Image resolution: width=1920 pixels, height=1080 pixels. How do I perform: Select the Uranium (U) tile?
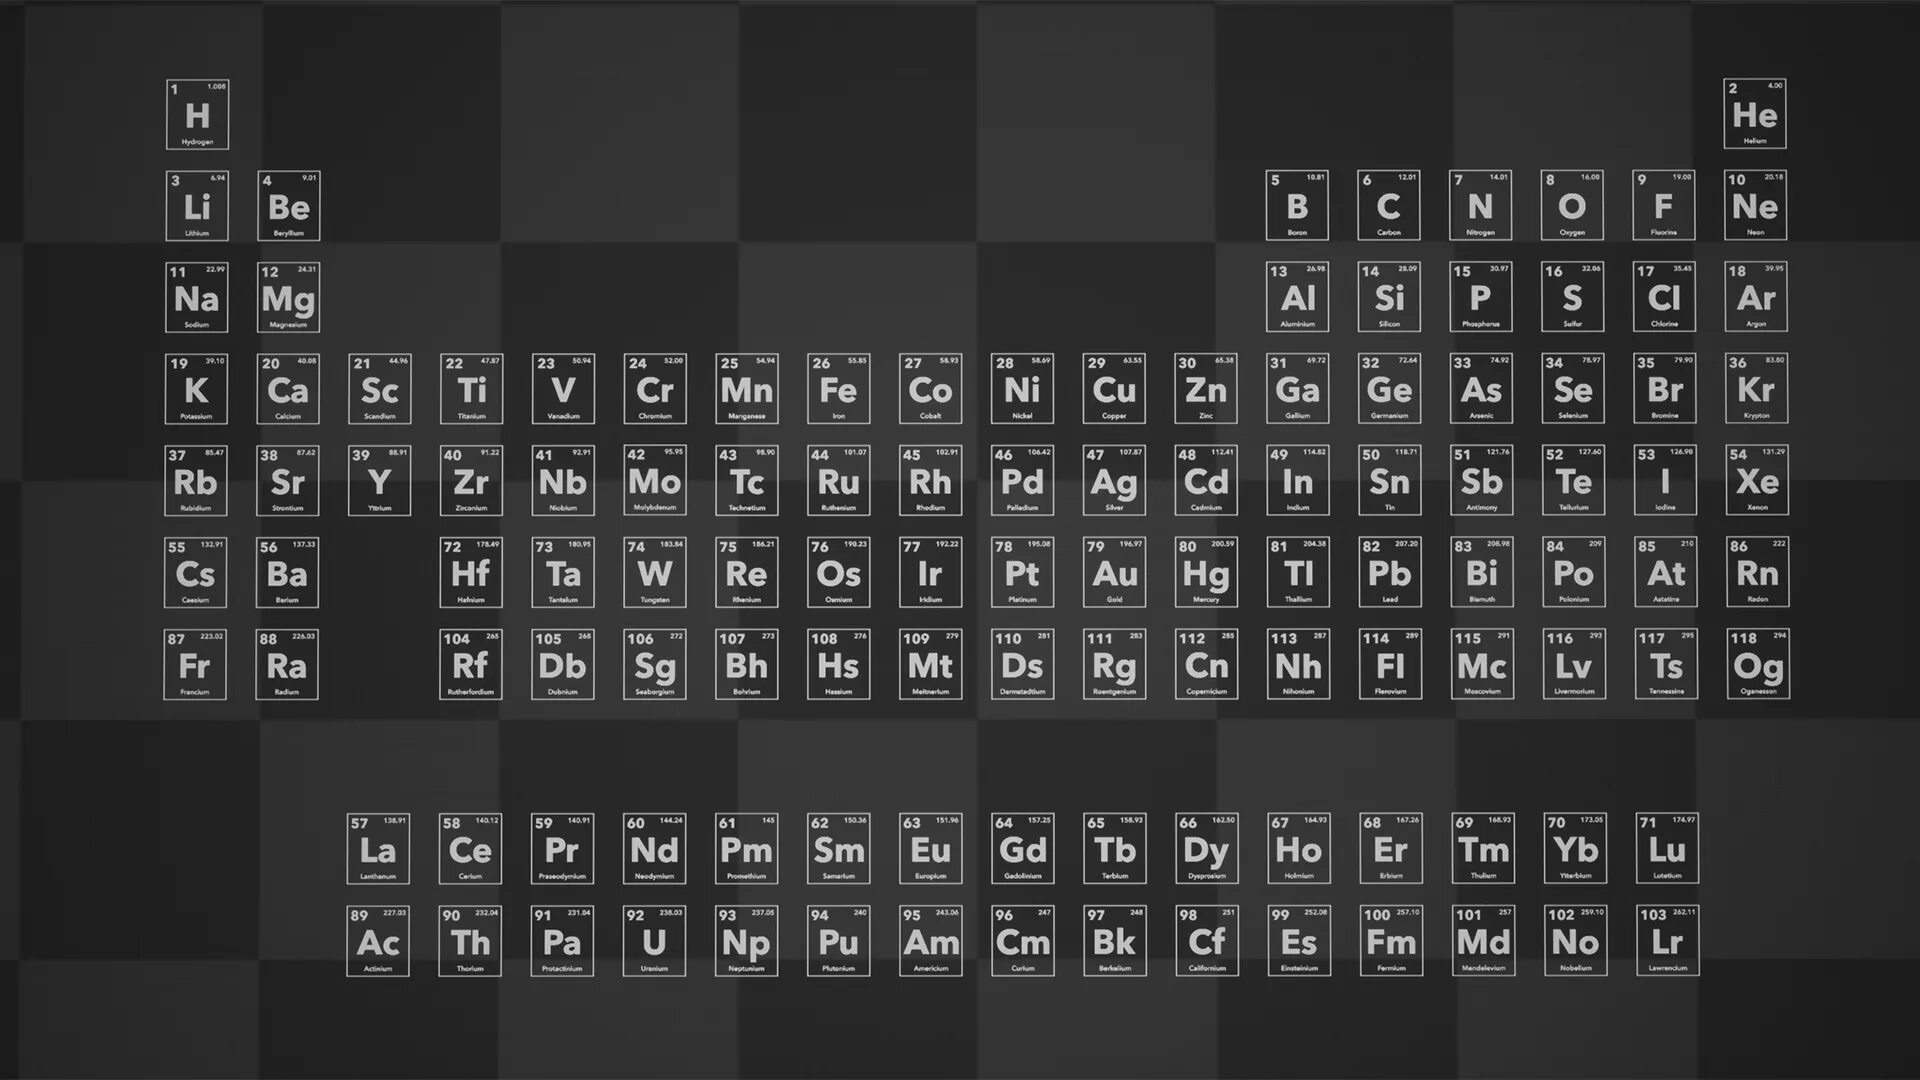coord(654,941)
